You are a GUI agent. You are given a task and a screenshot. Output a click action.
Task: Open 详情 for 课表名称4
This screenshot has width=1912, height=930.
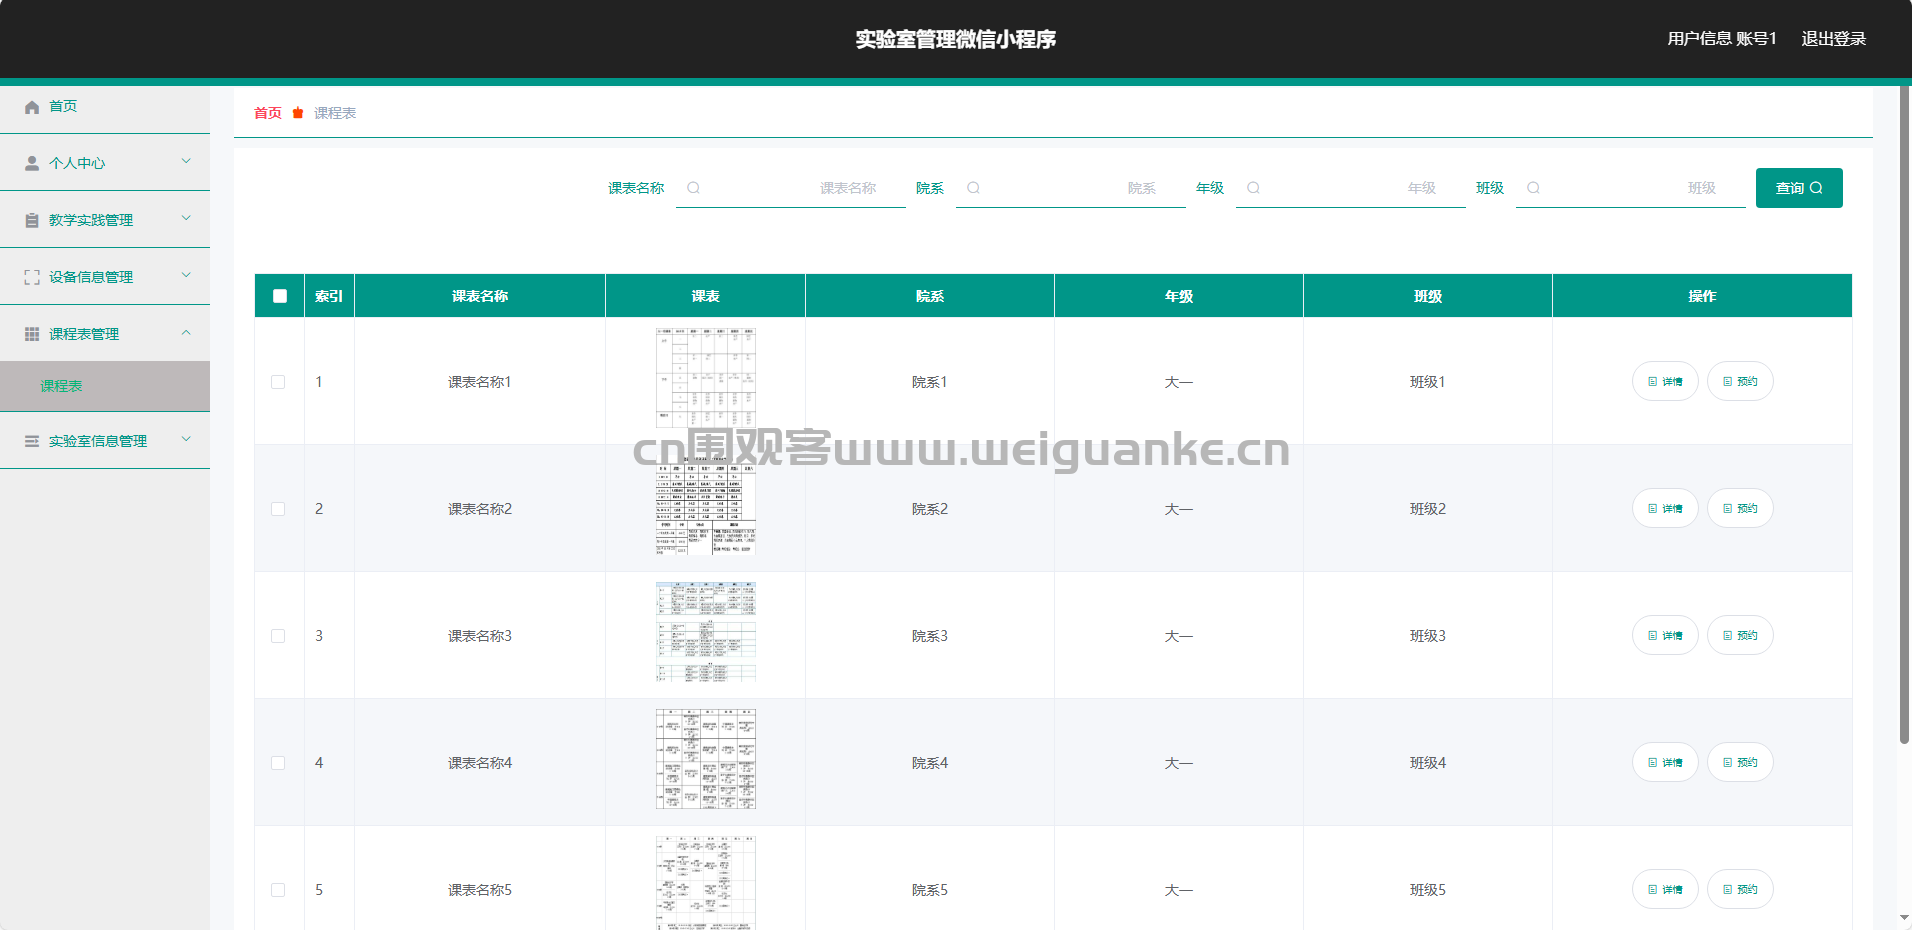(x=1665, y=762)
